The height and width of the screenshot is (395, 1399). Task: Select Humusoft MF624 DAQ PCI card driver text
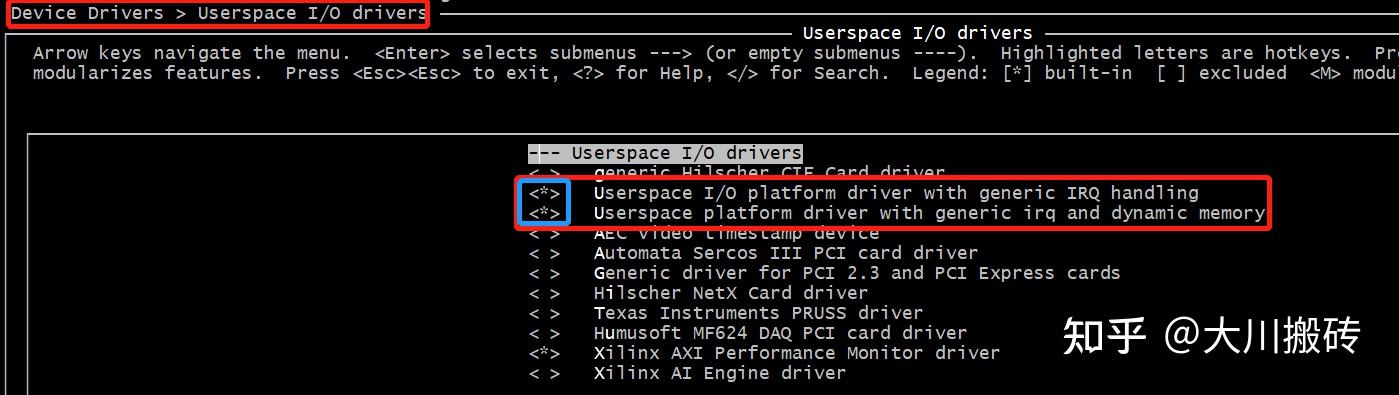(780, 333)
